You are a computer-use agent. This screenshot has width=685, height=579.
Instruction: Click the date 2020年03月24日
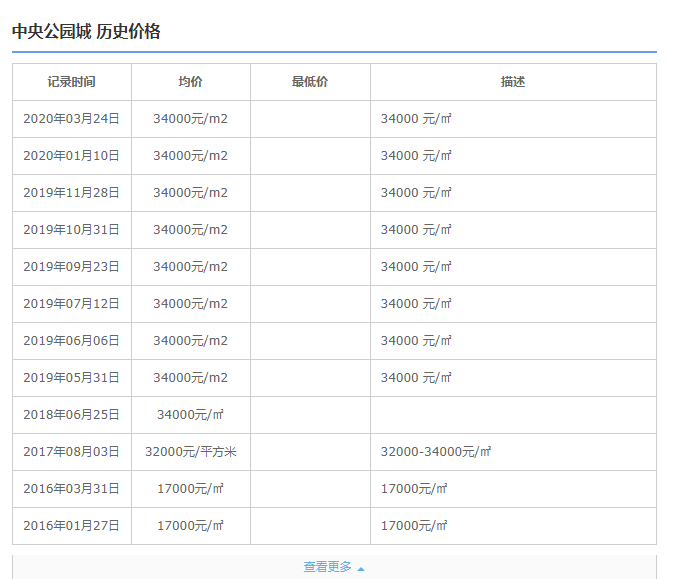tap(71, 119)
